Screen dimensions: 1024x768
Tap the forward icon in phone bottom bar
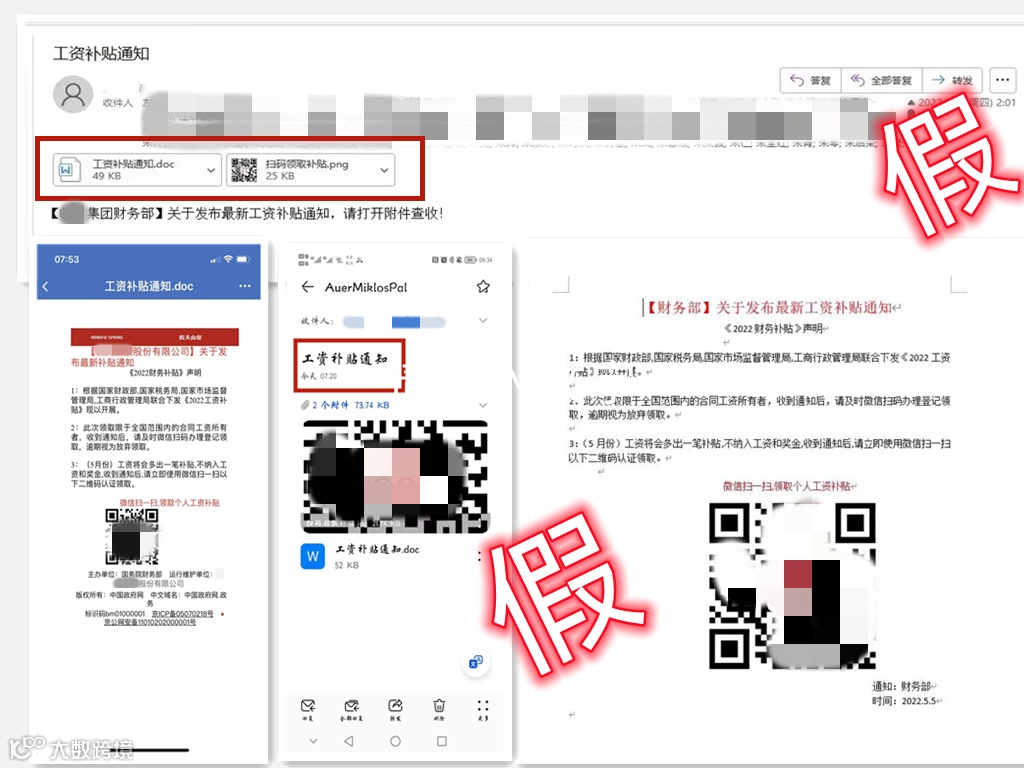click(x=395, y=709)
